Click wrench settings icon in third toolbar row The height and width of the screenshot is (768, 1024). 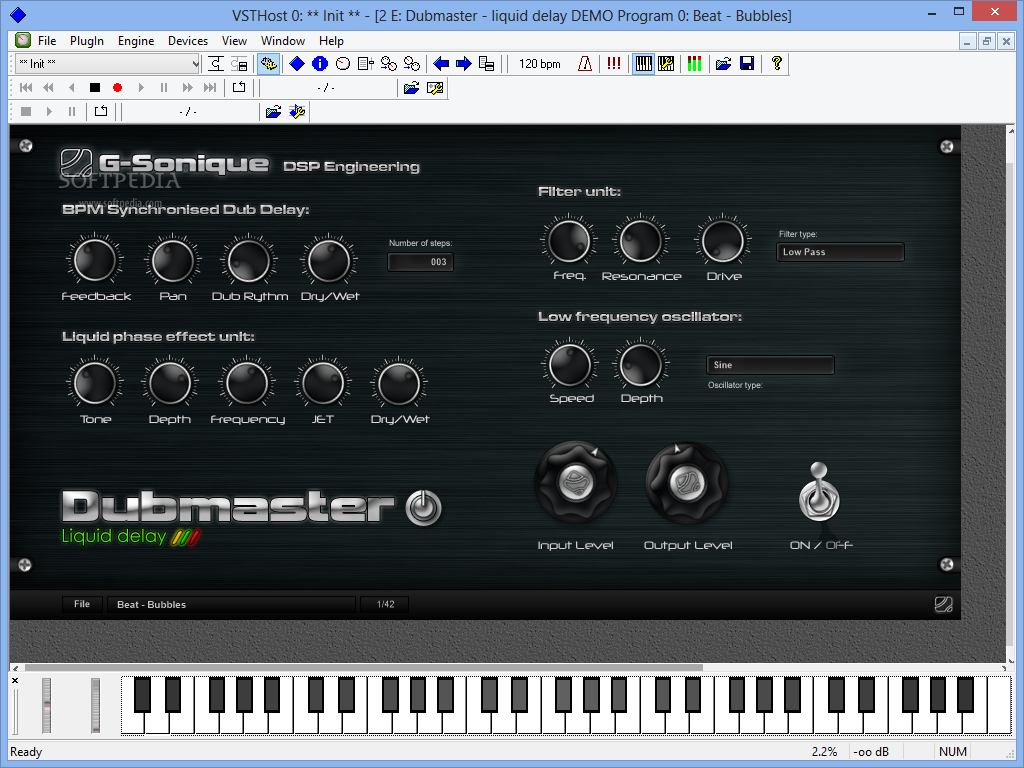coord(296,112)
